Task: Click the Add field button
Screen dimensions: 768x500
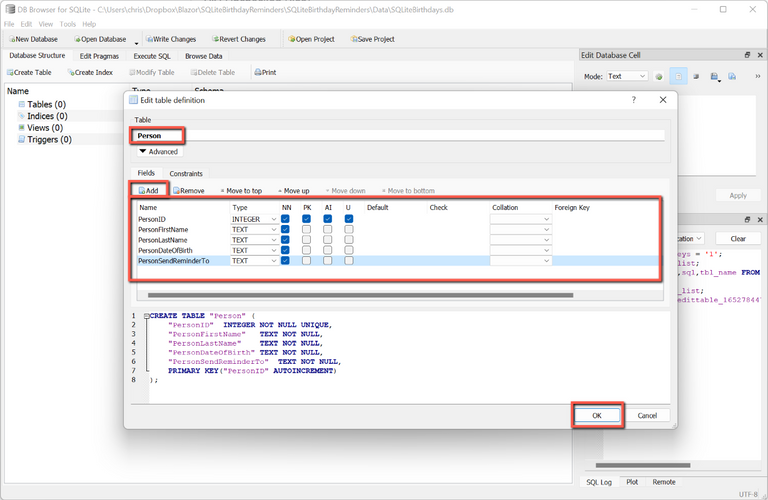Action: click(x=148, y=190)
